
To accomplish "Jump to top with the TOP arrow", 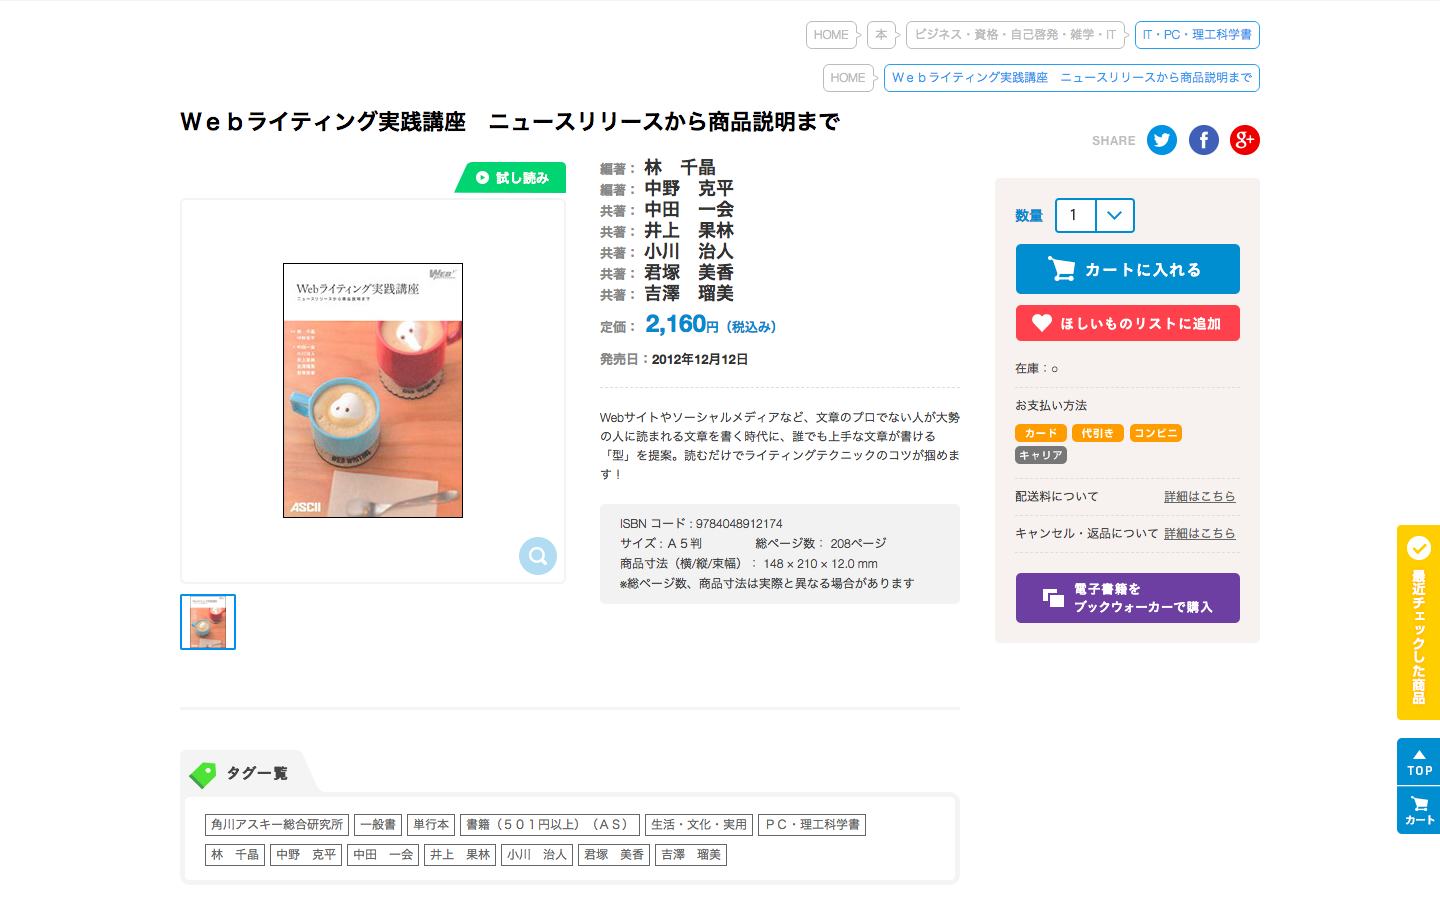I will [x=1419, y=762].
